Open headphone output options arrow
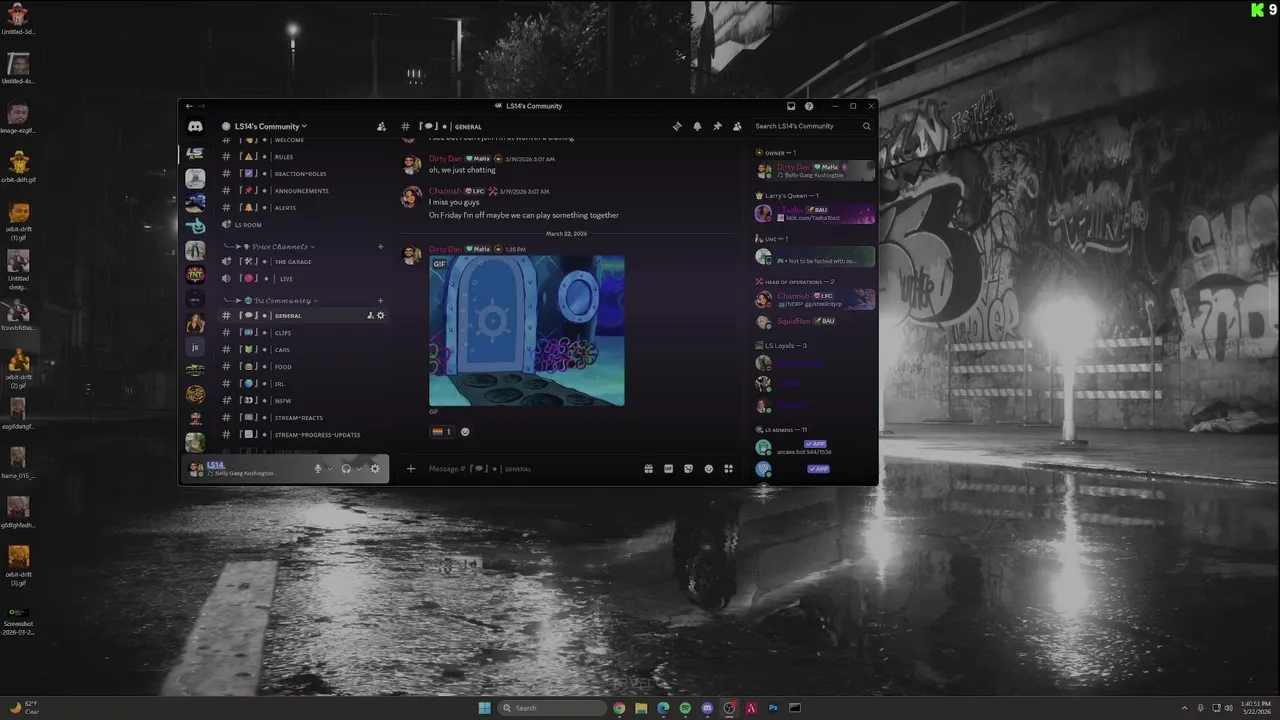 click(x=359, y=468)
